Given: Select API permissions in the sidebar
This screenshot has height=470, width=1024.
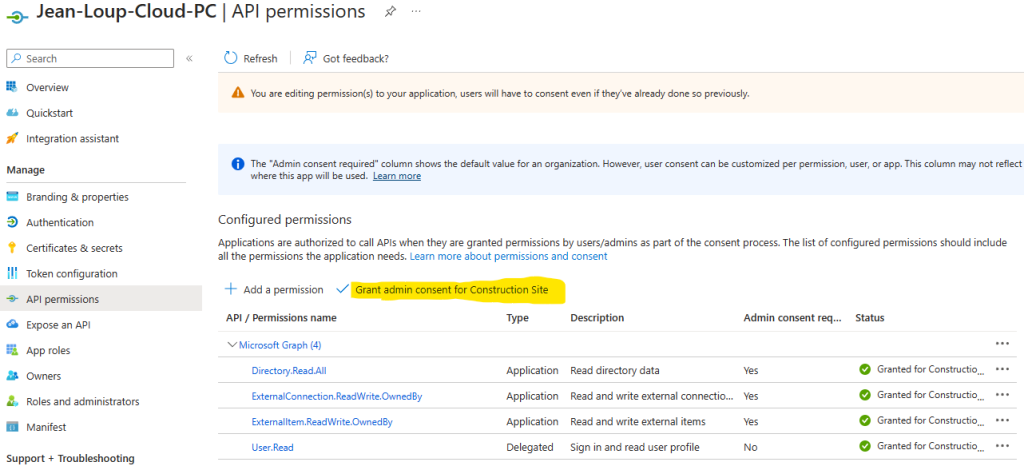Looking at the screenshot, I should point(63,299).
